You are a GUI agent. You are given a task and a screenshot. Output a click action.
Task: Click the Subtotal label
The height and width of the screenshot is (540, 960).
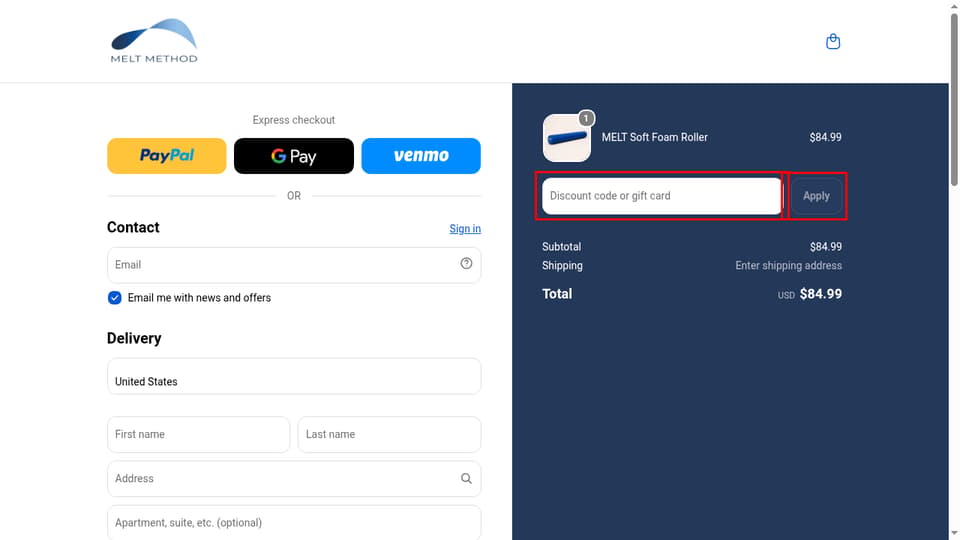pos(561,246)
